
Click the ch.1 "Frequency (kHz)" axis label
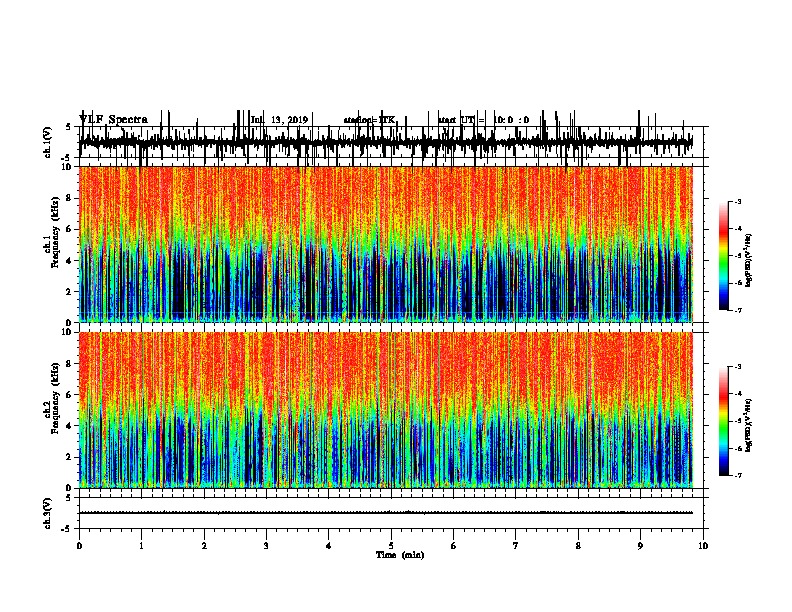pyautogui.click(x=55, y=232)
